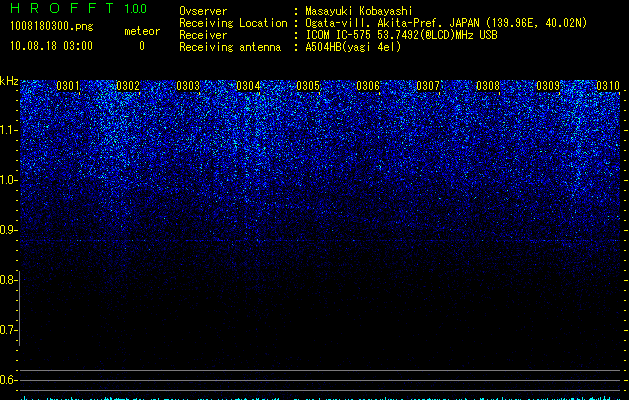Click the 1.0 frequency axis label
This screenshot has width=629, height=400.
(x=8, y=180)
